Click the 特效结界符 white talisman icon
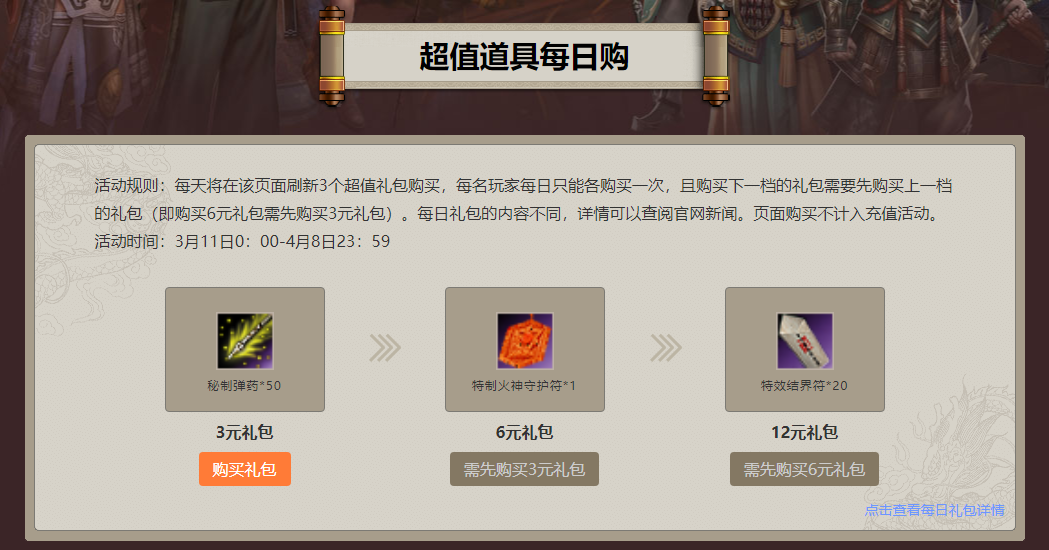The image size is (1049, 550). pyautogui.click(x=805, y=341)
